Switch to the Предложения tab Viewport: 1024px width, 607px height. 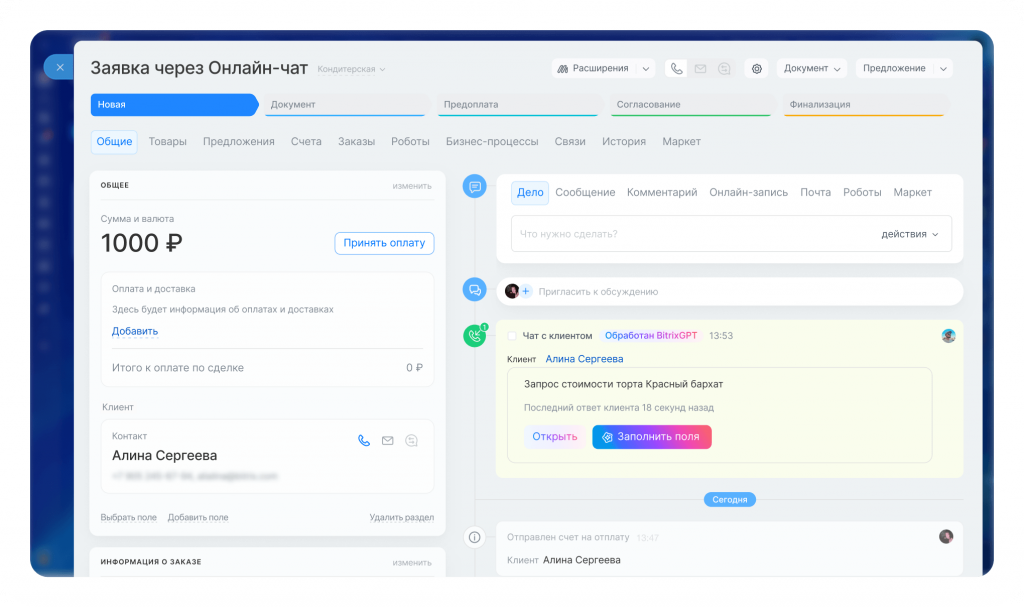click(x=238, y=142)
